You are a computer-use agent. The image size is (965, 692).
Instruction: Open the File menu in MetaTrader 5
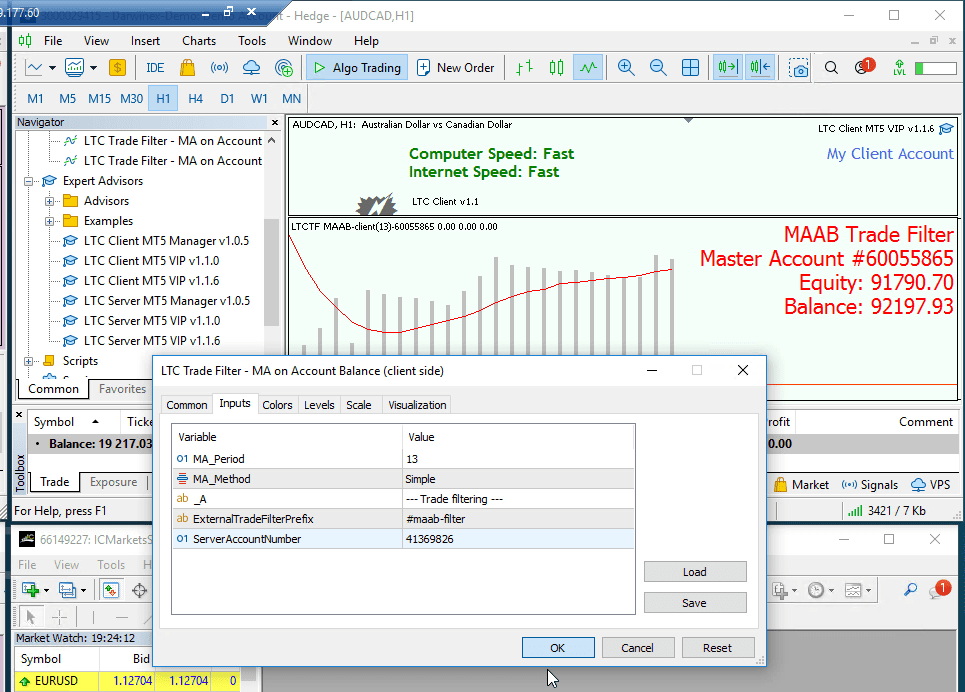coord(53,41)
